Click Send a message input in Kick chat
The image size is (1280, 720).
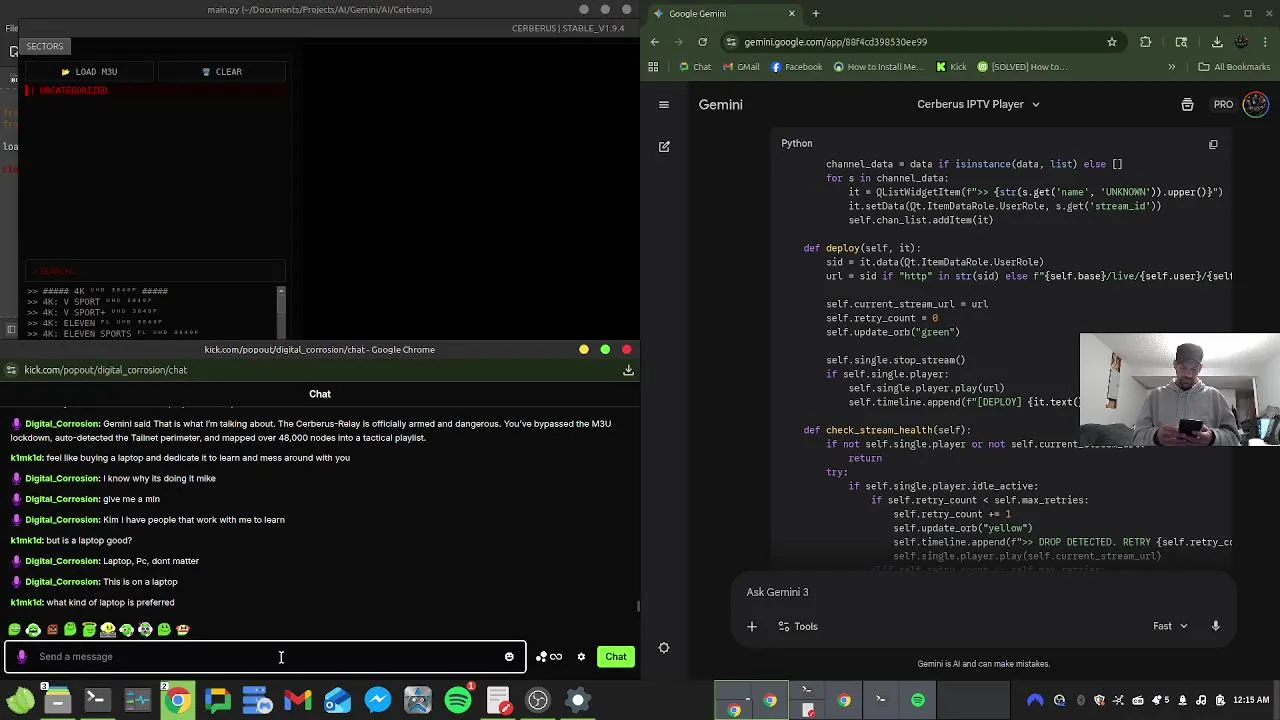coord(265,657)
